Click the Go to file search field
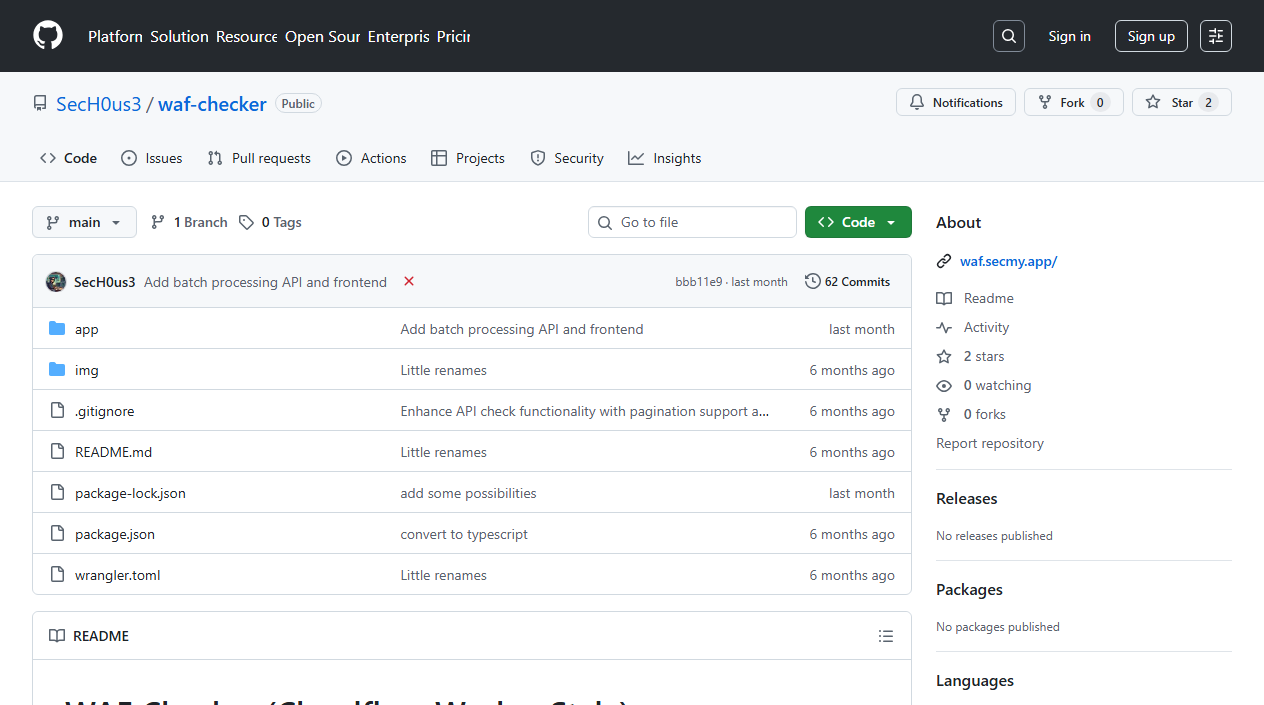Viewport: 1264px width, 705px height. click(692, 222)
